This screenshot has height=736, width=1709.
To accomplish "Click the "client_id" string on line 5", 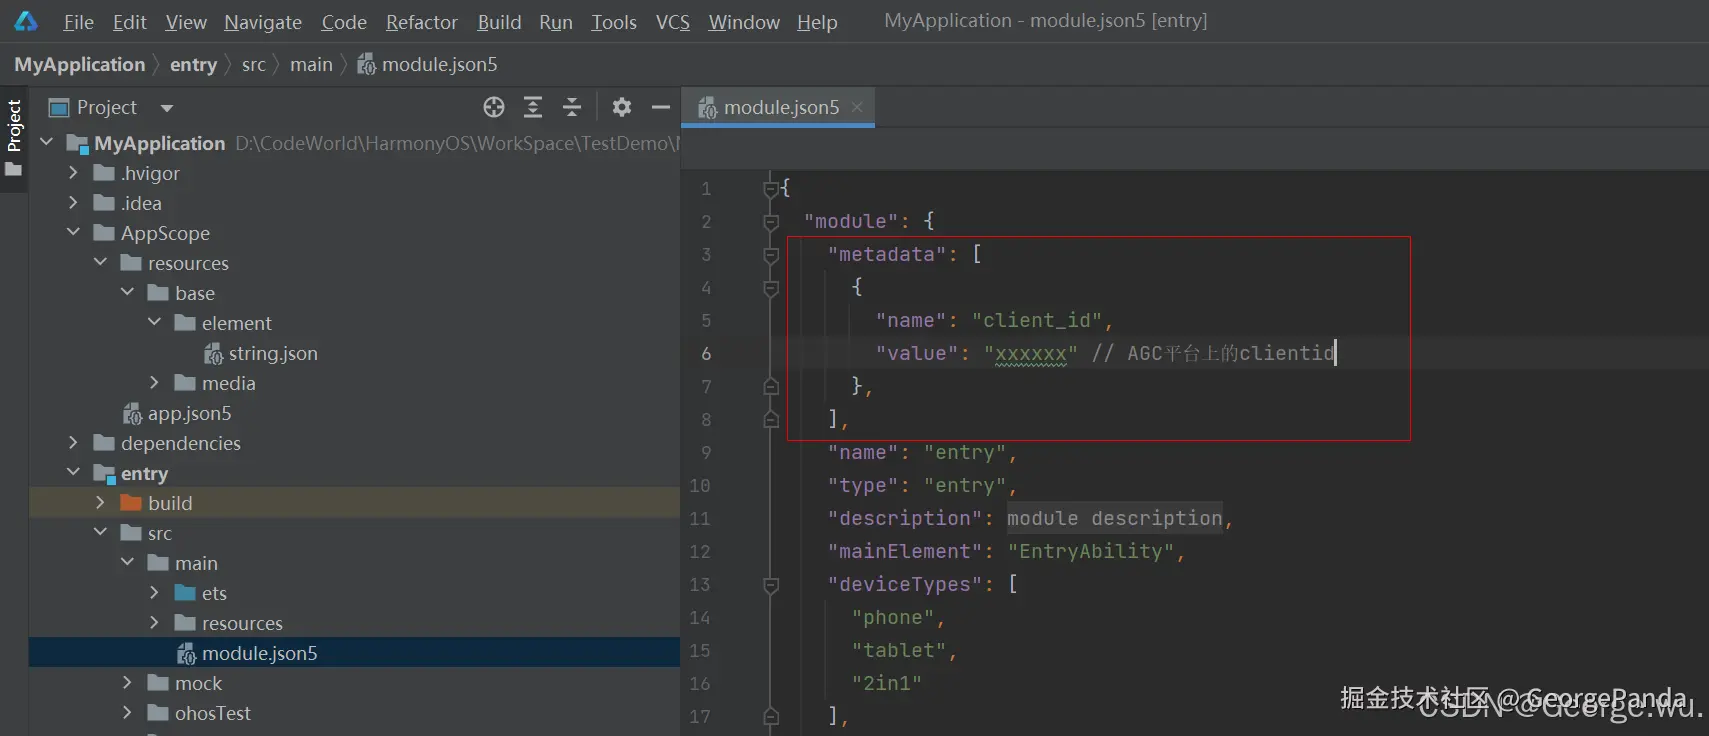I will (x=1037, y=320).
